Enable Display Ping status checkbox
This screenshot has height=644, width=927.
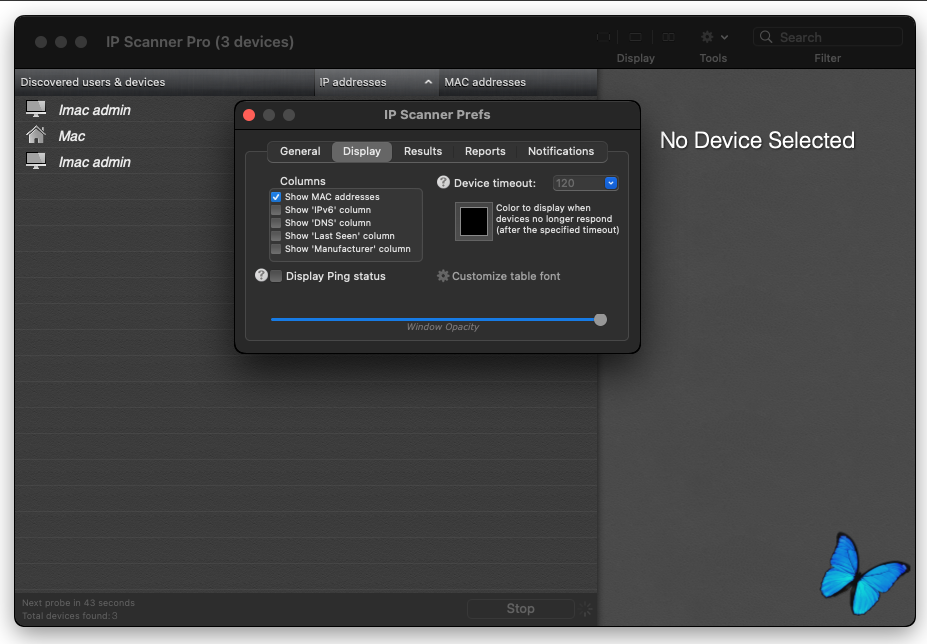point(276,276)
